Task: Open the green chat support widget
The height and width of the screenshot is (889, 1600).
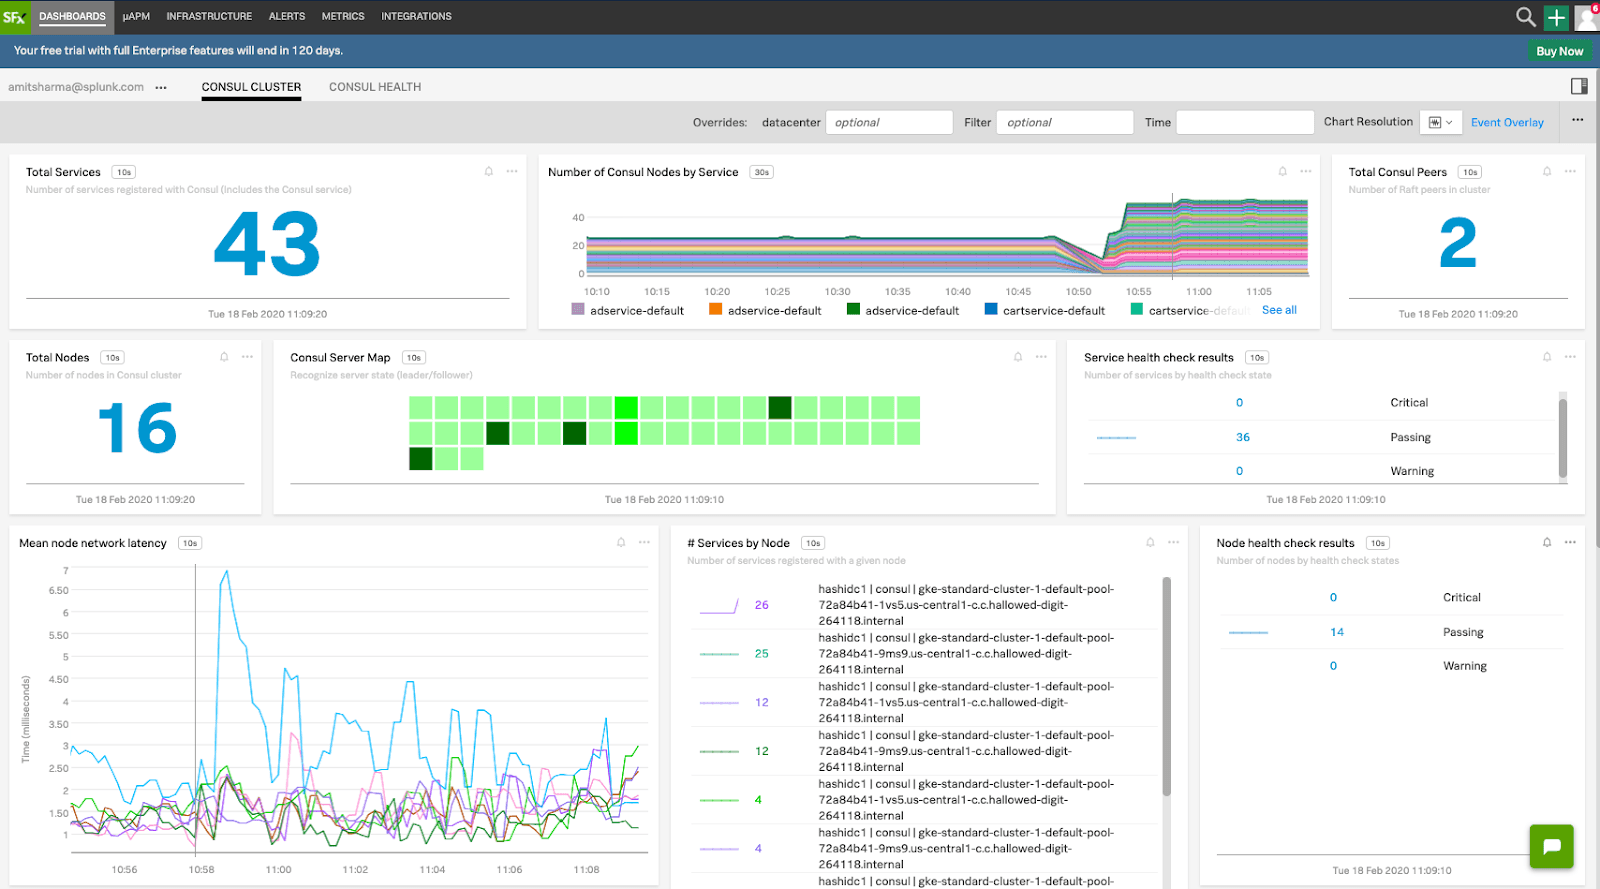Action: (1551, 846)
